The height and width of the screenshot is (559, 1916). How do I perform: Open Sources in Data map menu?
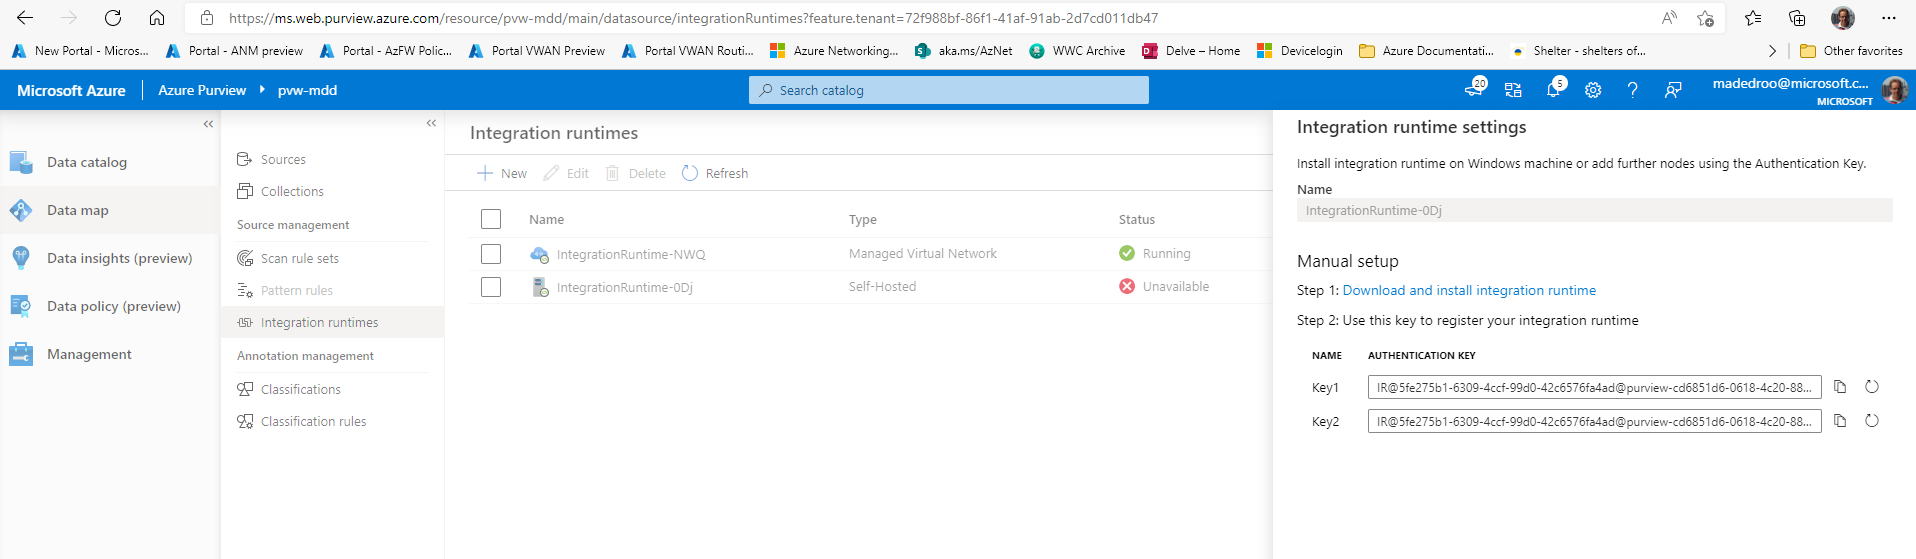283,159
